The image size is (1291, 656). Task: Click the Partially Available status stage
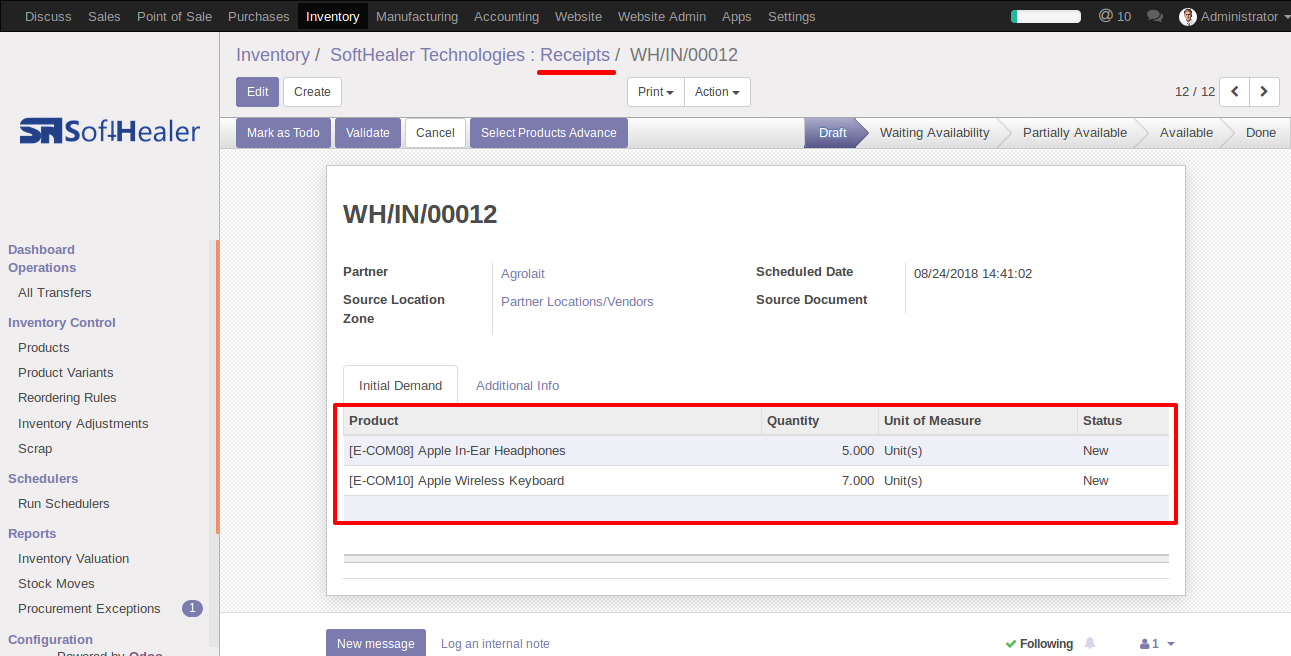point(1074,133)
